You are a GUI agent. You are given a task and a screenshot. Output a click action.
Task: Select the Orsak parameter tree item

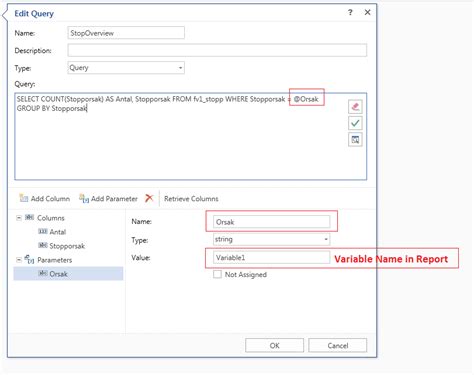click(x=68, y=274)
